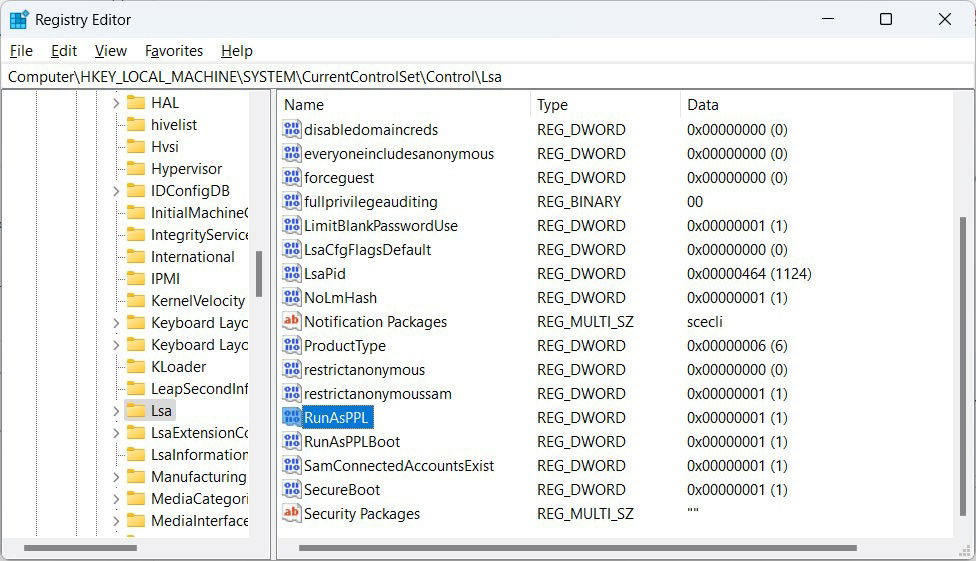Click the Notification Packages string icon
The image size is (976, 561).
[291, 321]
